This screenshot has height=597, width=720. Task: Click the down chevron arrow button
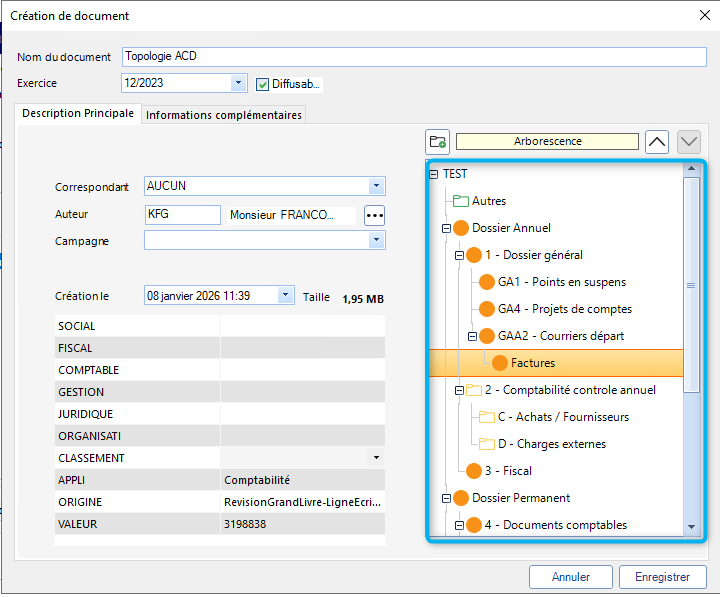click(x=689, y=141)
